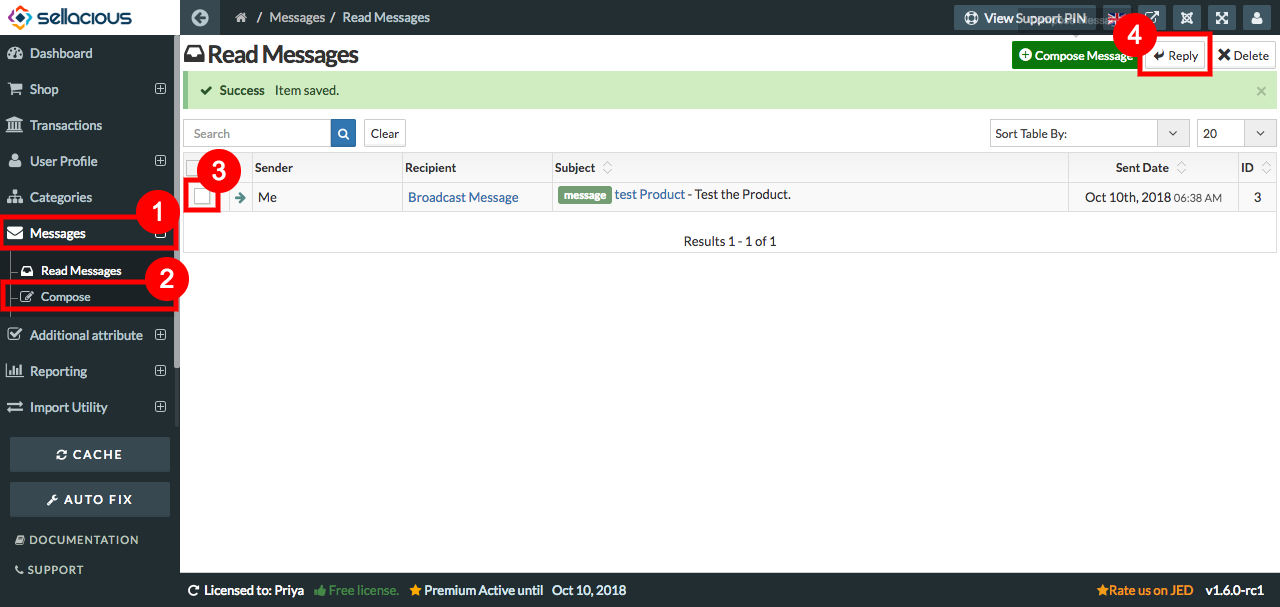
Task: Open the user account icon
Action: (1257, 18)
